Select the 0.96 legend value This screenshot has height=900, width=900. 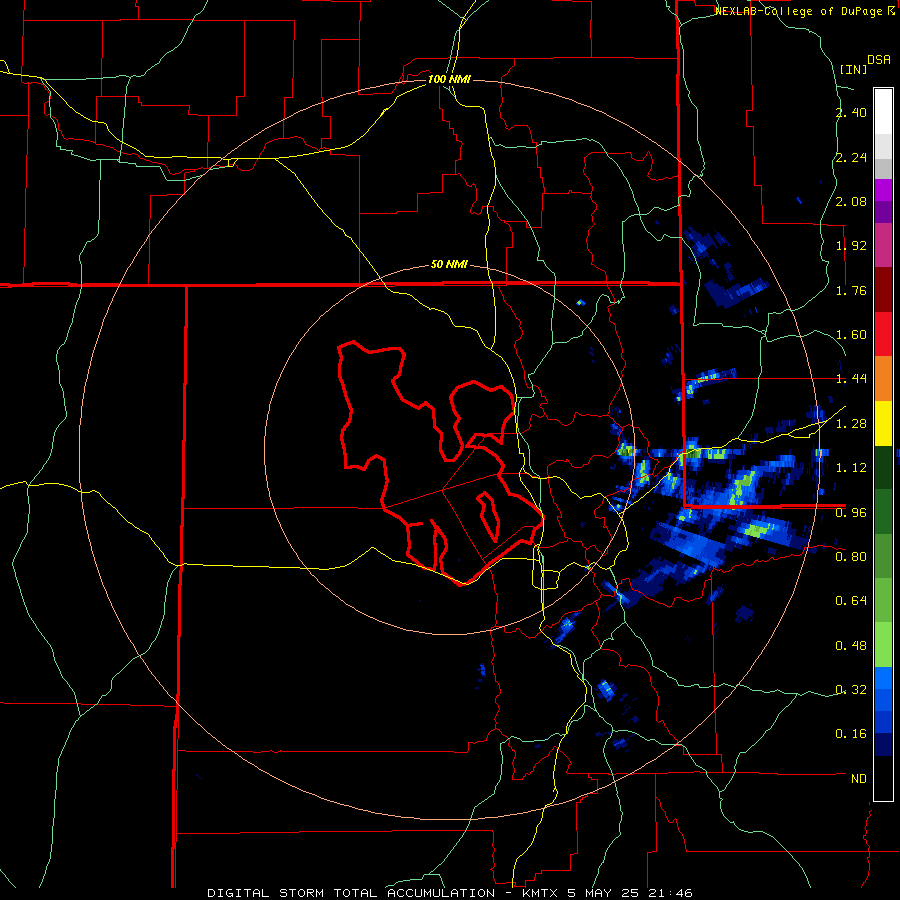[x=851, y=513]
